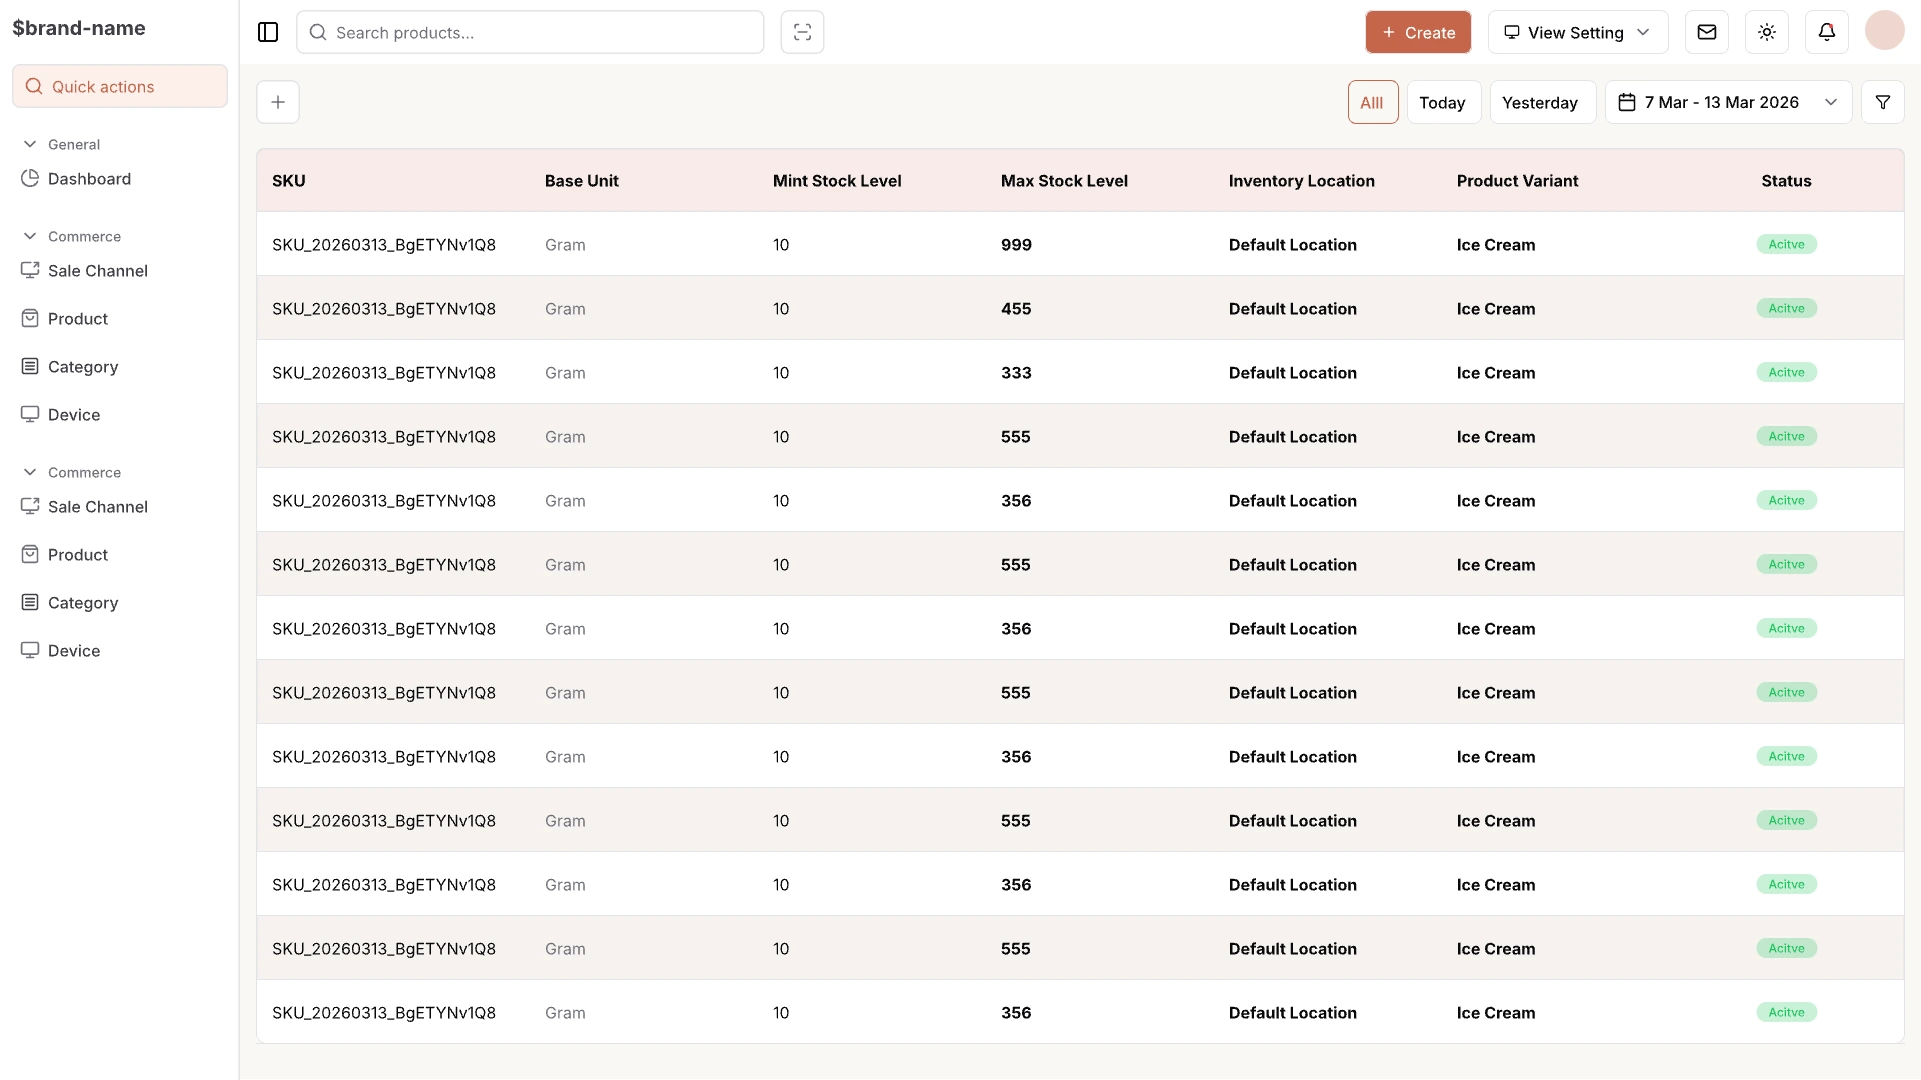Click the Create button

coord(1417,32)
